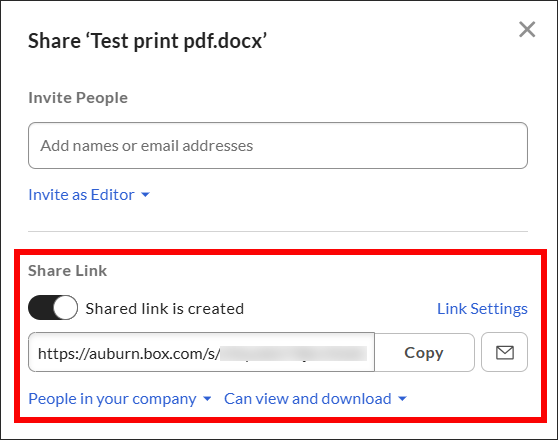The width and height of the screenshot is (558, 440).
Task: Expand the People in your company menu
Action: click(x=120, y=399)
